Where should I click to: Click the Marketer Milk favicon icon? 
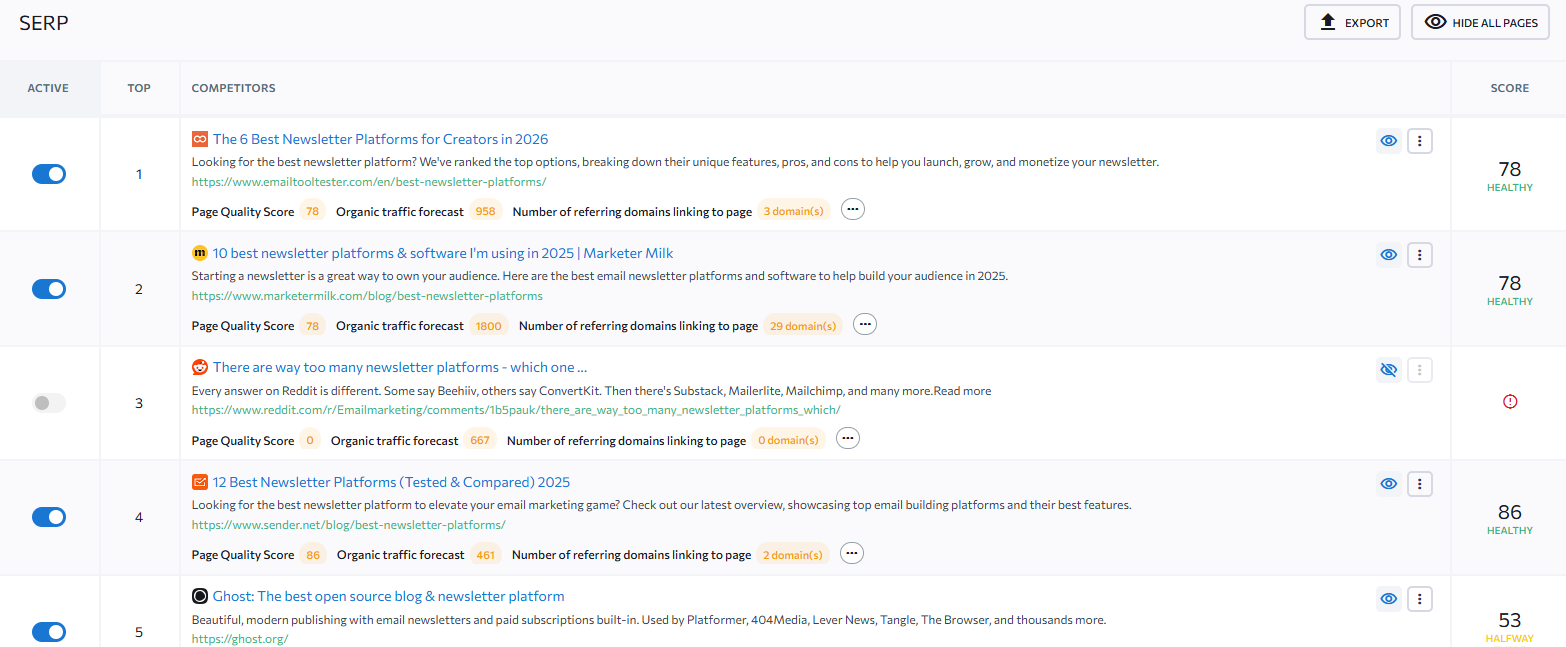(200, 253)
